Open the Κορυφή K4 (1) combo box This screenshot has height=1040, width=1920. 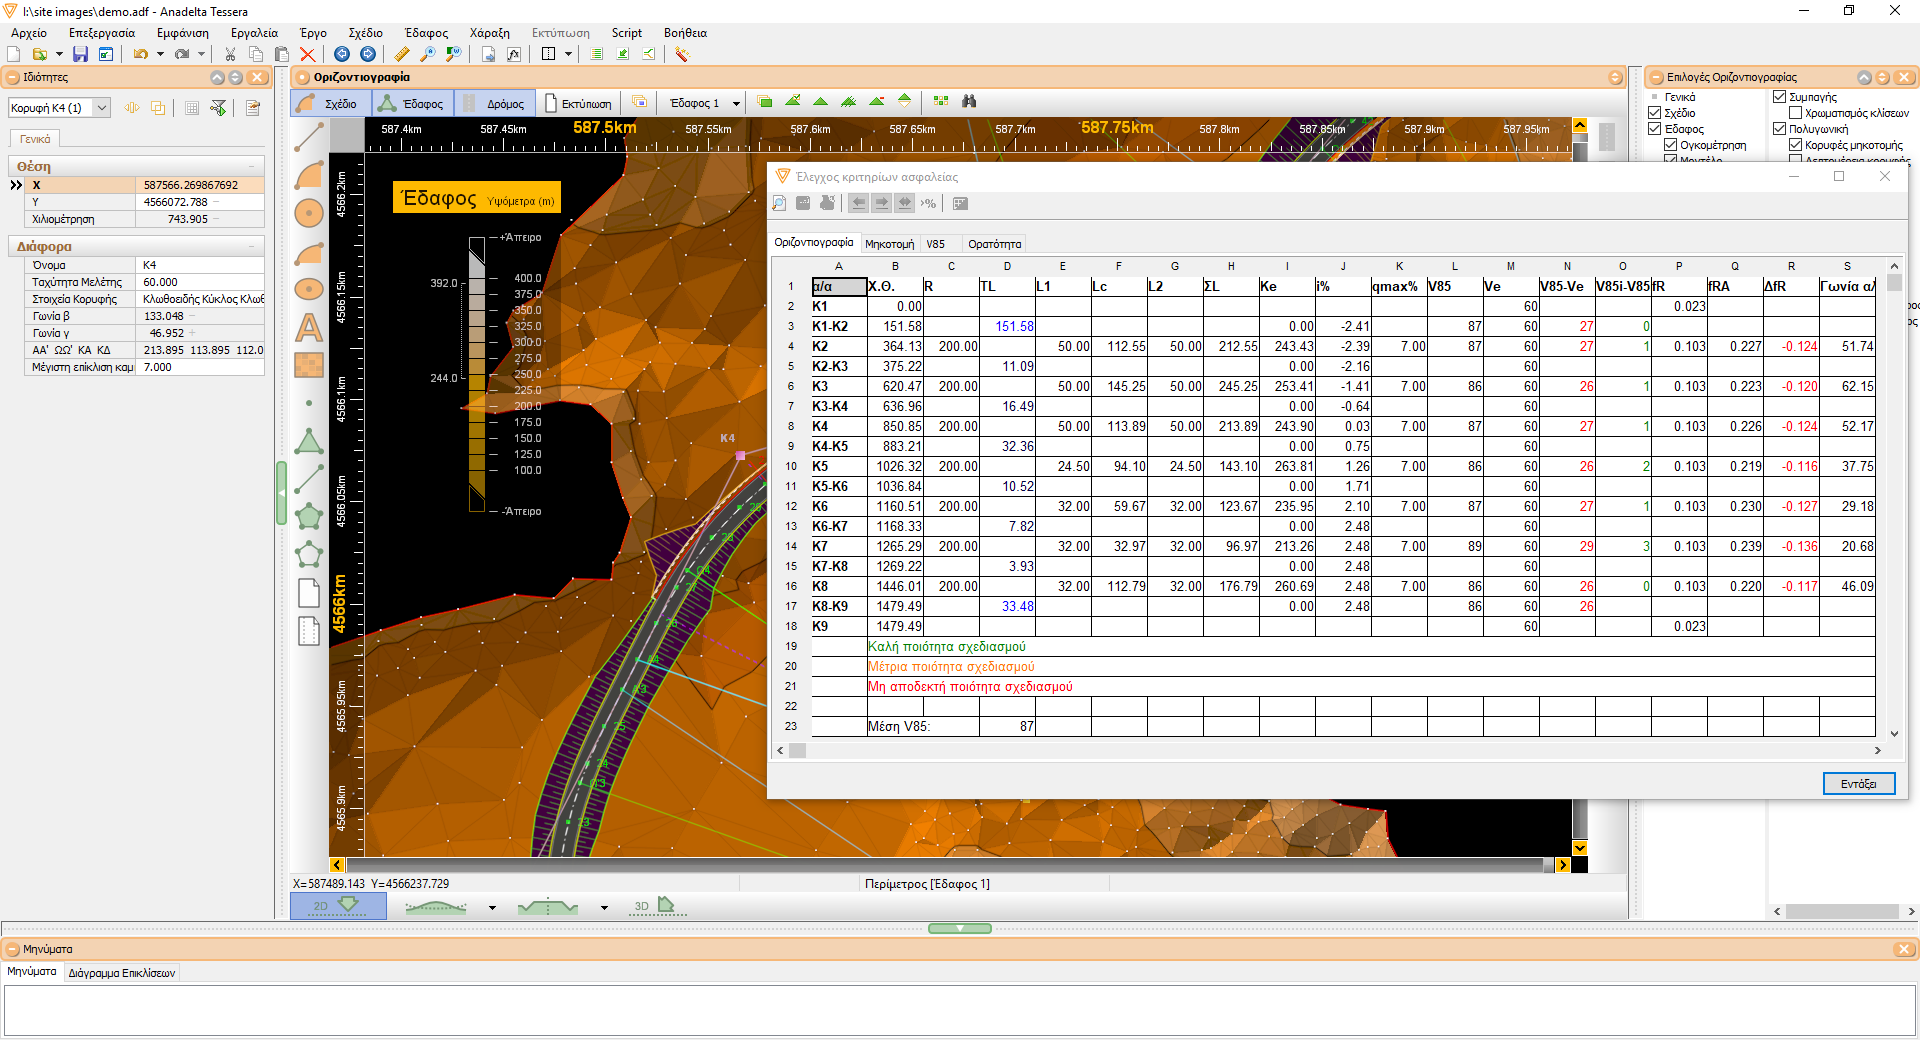59,108
